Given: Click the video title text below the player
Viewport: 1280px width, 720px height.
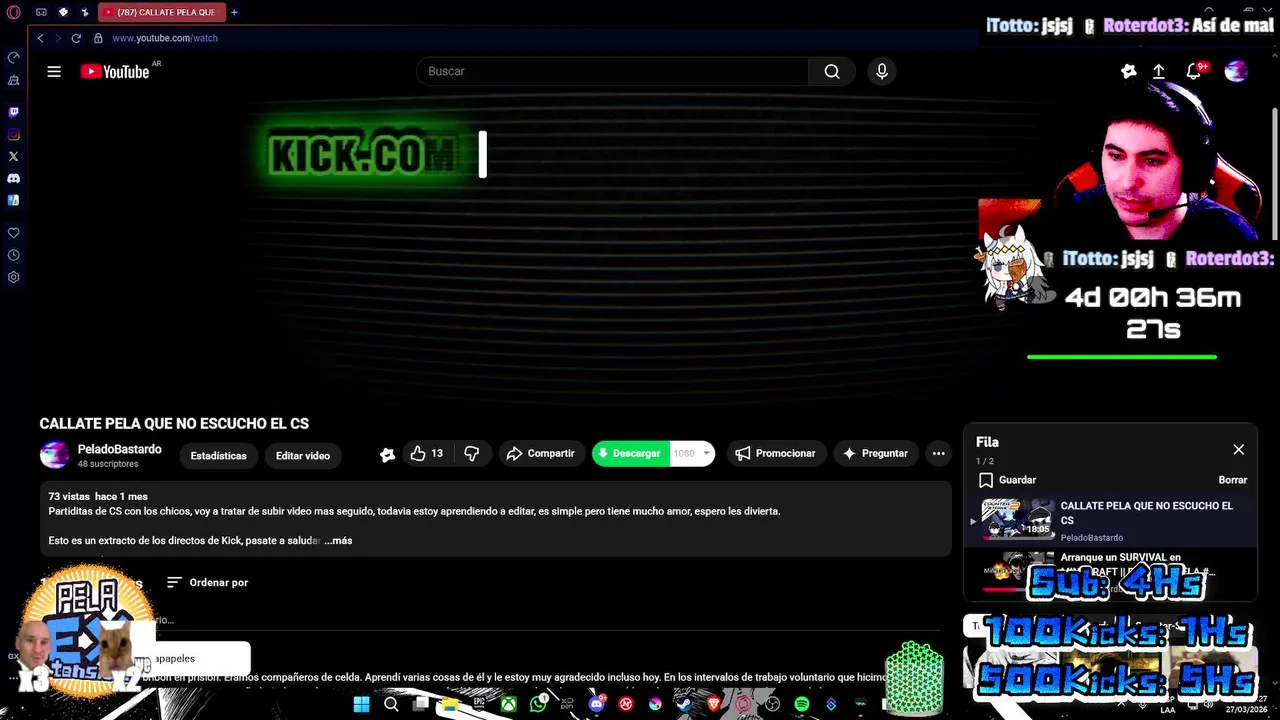Looking at the screenshot, I should pos(174,424).
